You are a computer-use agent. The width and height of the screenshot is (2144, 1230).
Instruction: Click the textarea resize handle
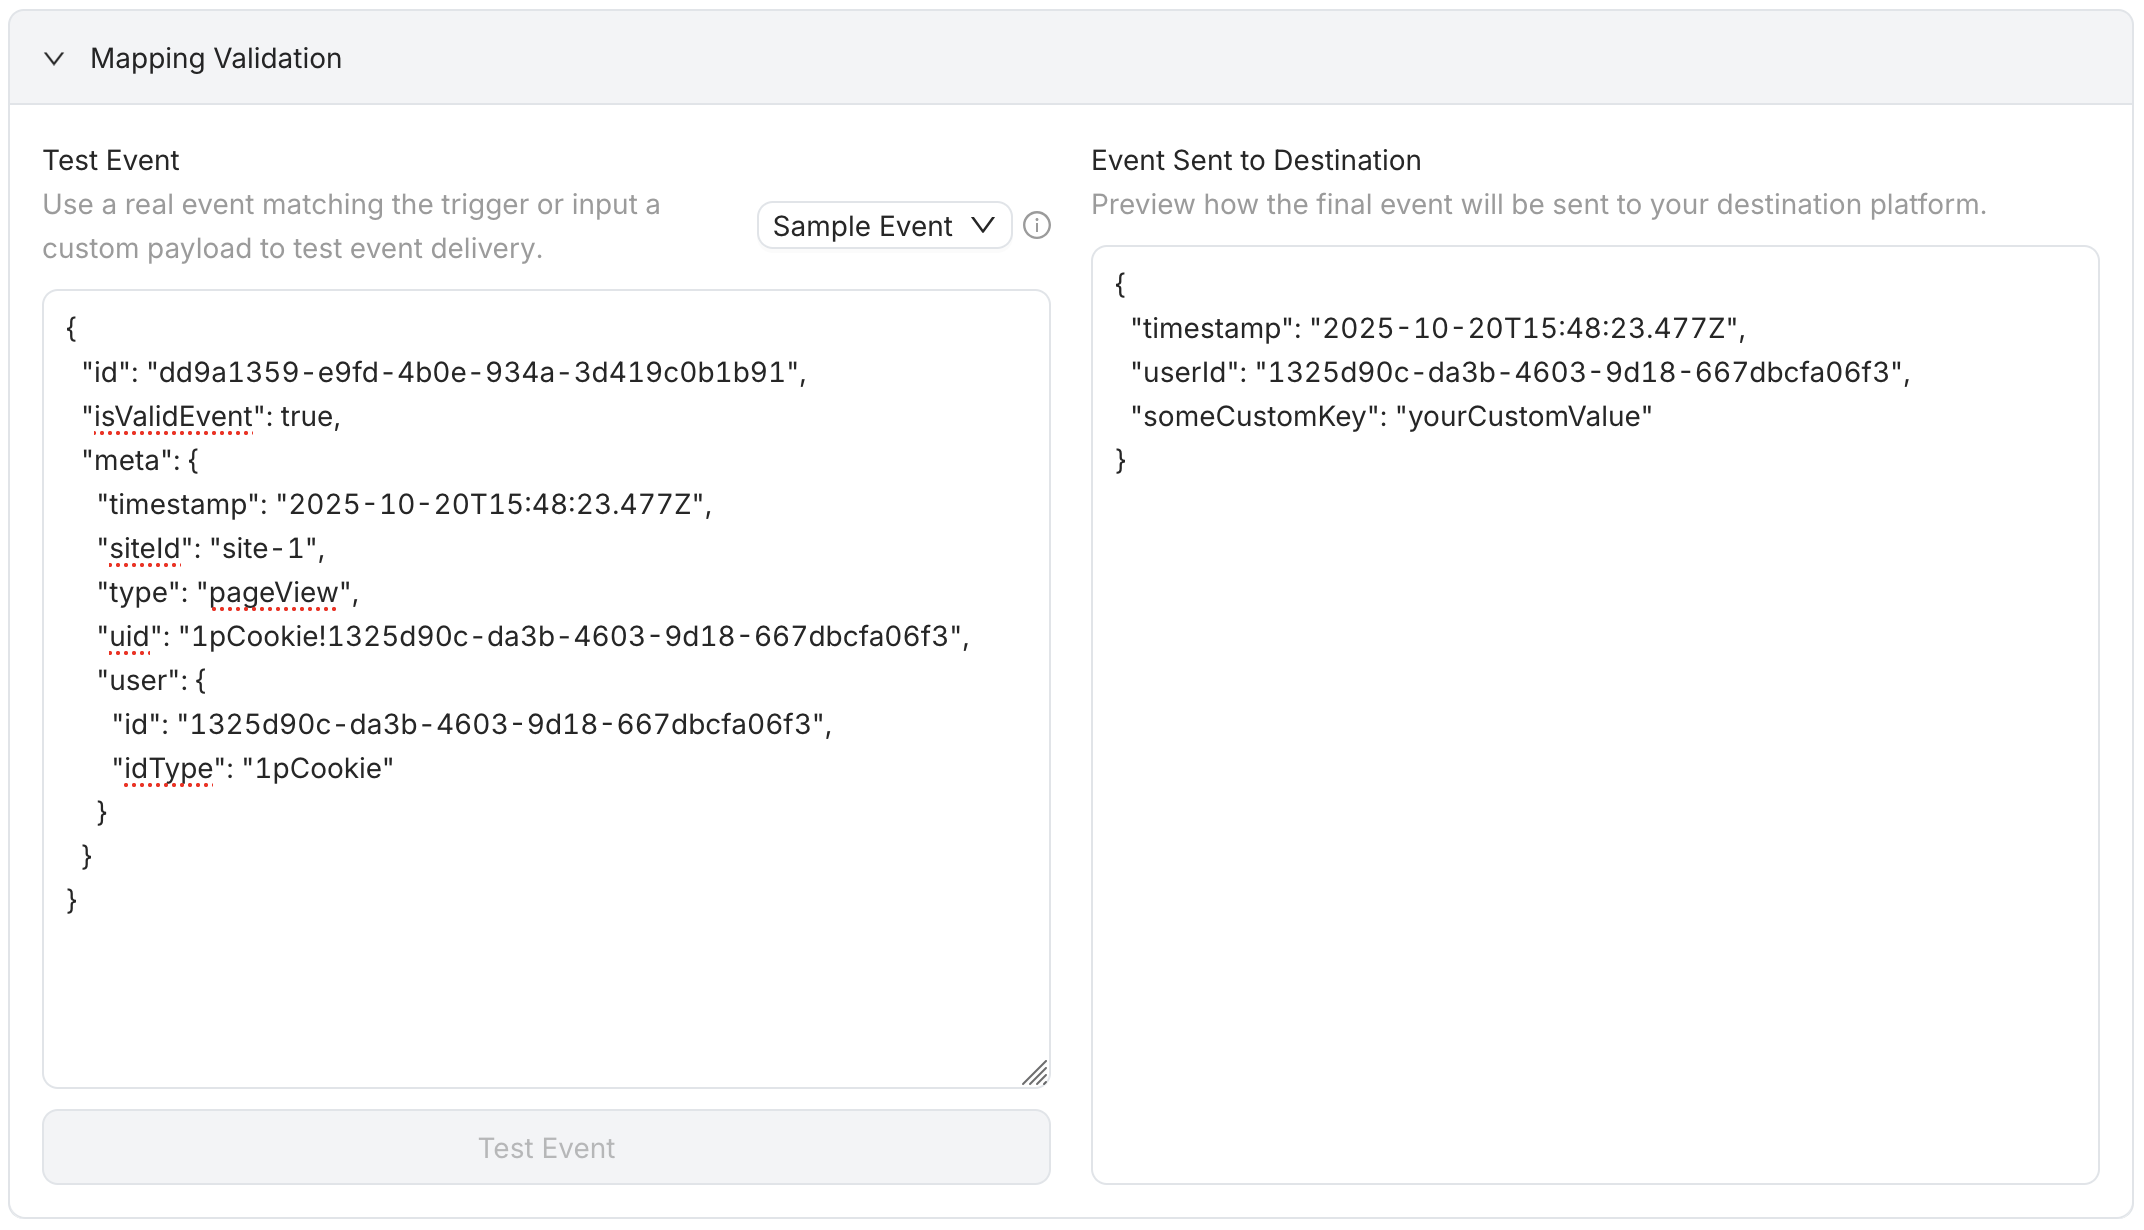[x=1035, y=1073]
